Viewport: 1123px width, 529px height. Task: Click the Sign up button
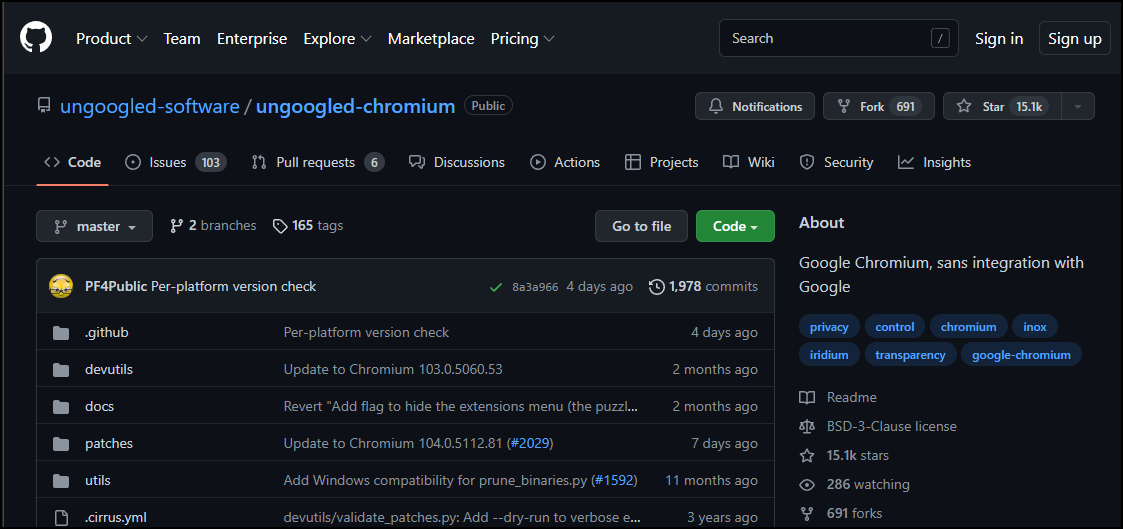pos(1074,39)
